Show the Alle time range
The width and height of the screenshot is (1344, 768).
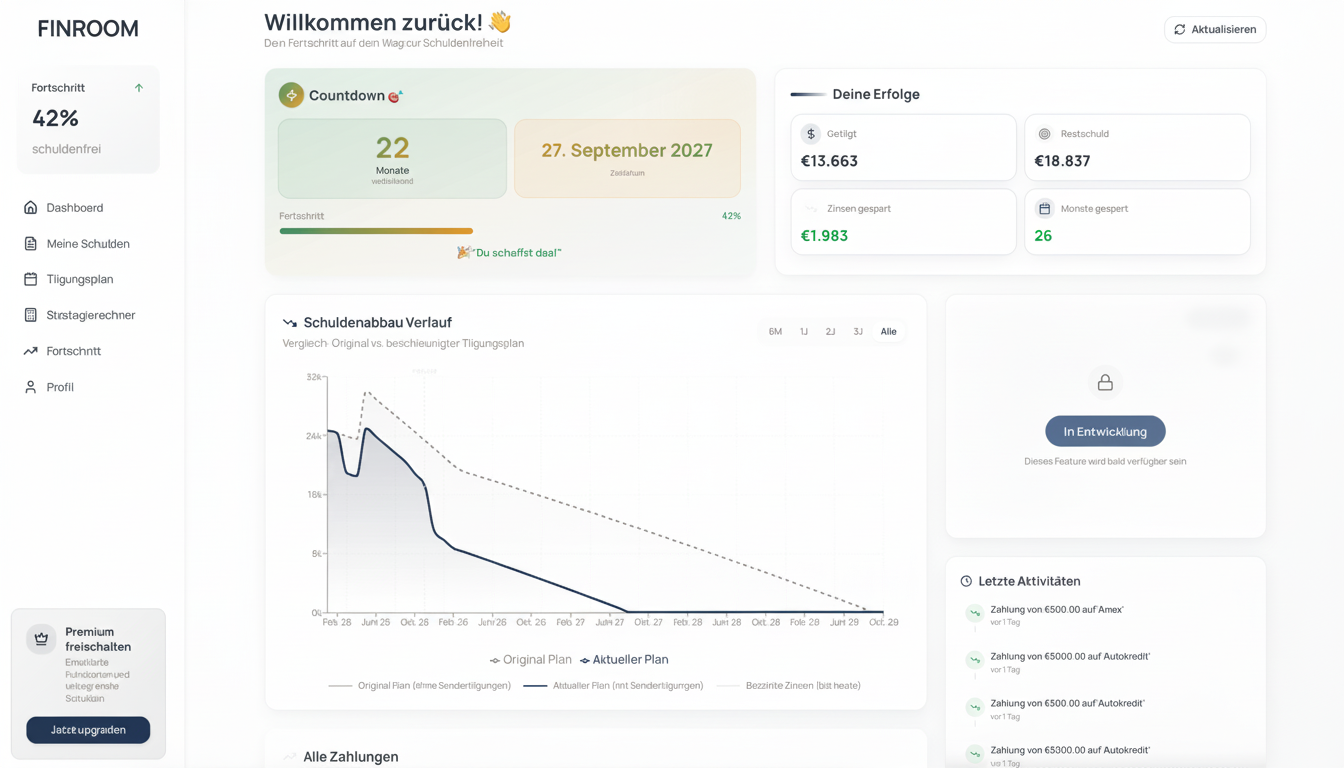(x=888, y=332)
